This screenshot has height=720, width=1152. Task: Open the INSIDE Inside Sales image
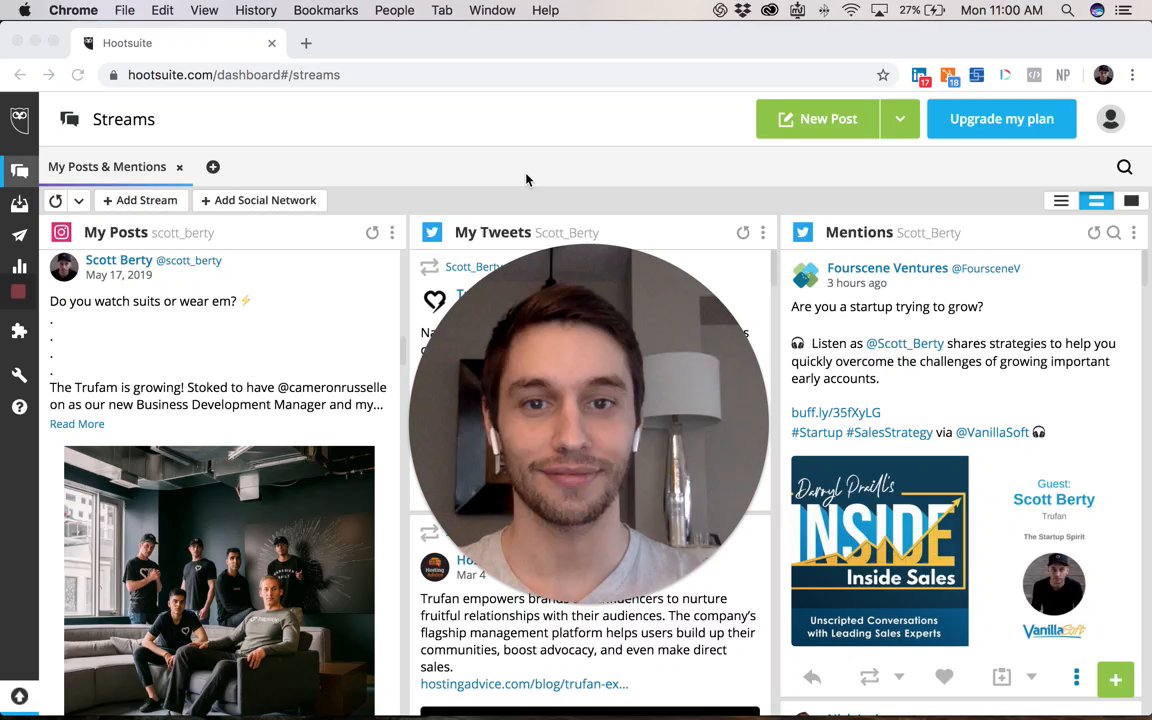tap(879, 551)
